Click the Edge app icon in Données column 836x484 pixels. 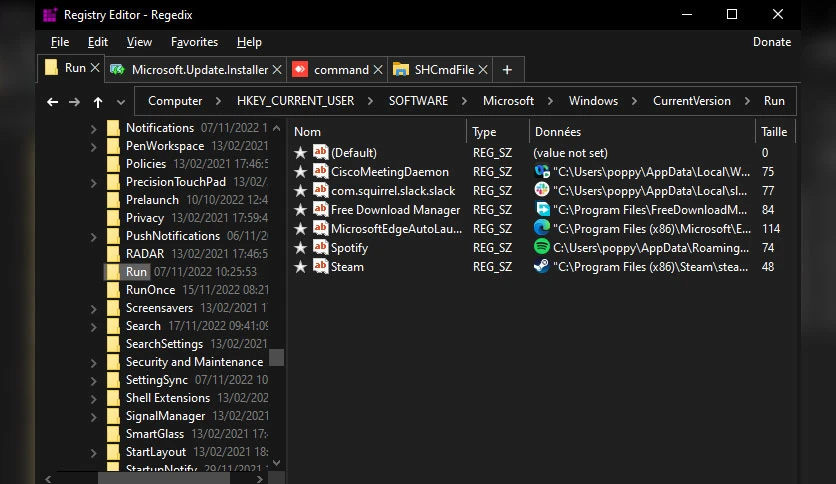click(542, 228)
